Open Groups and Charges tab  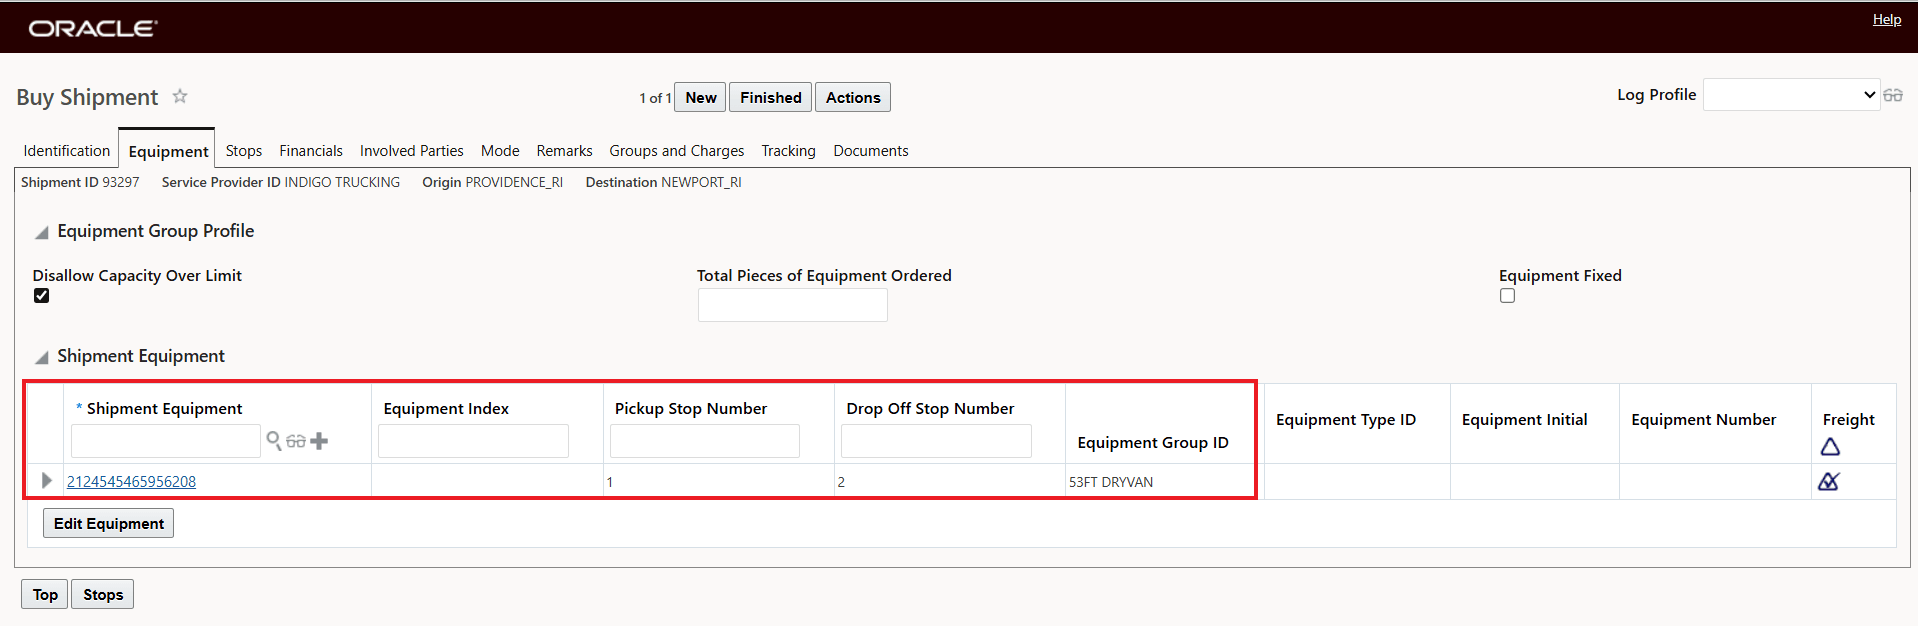point(677,151)
